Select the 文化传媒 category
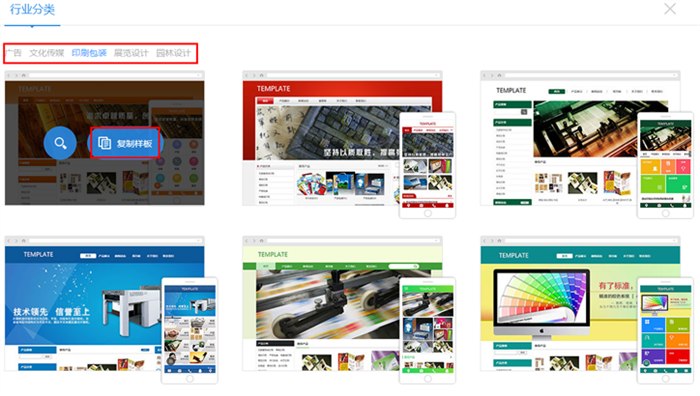700x396 pixels. pos(46,53)
